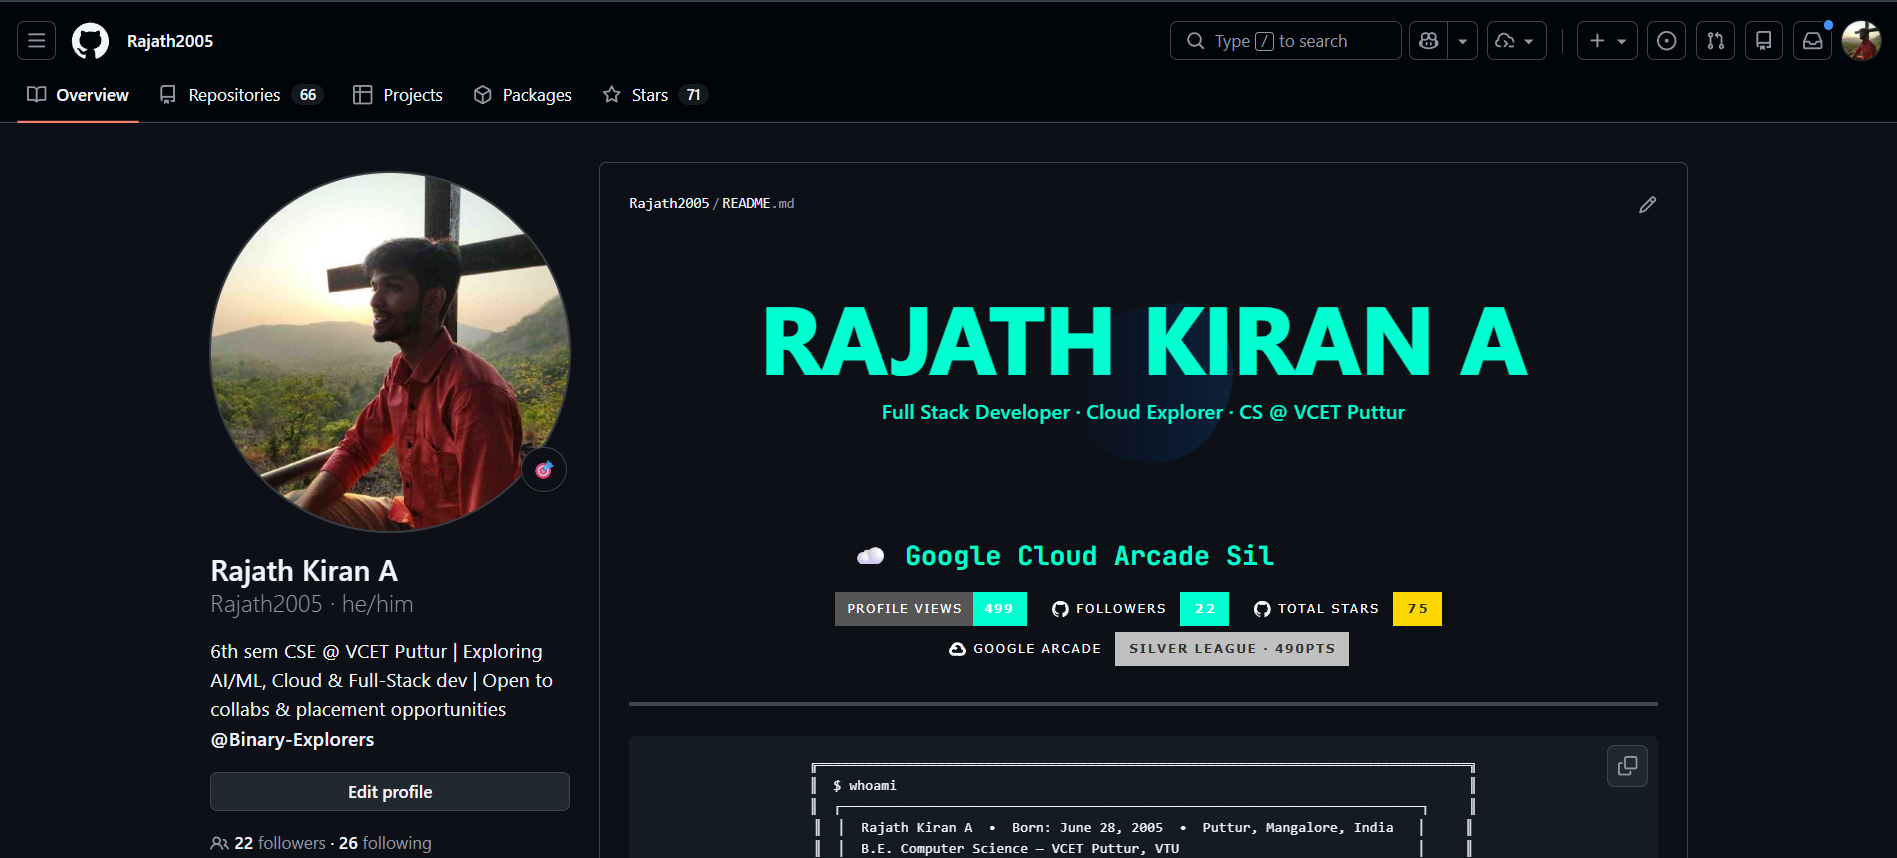Select the Overview tab

pyautogui.click(x=78, y=95)
